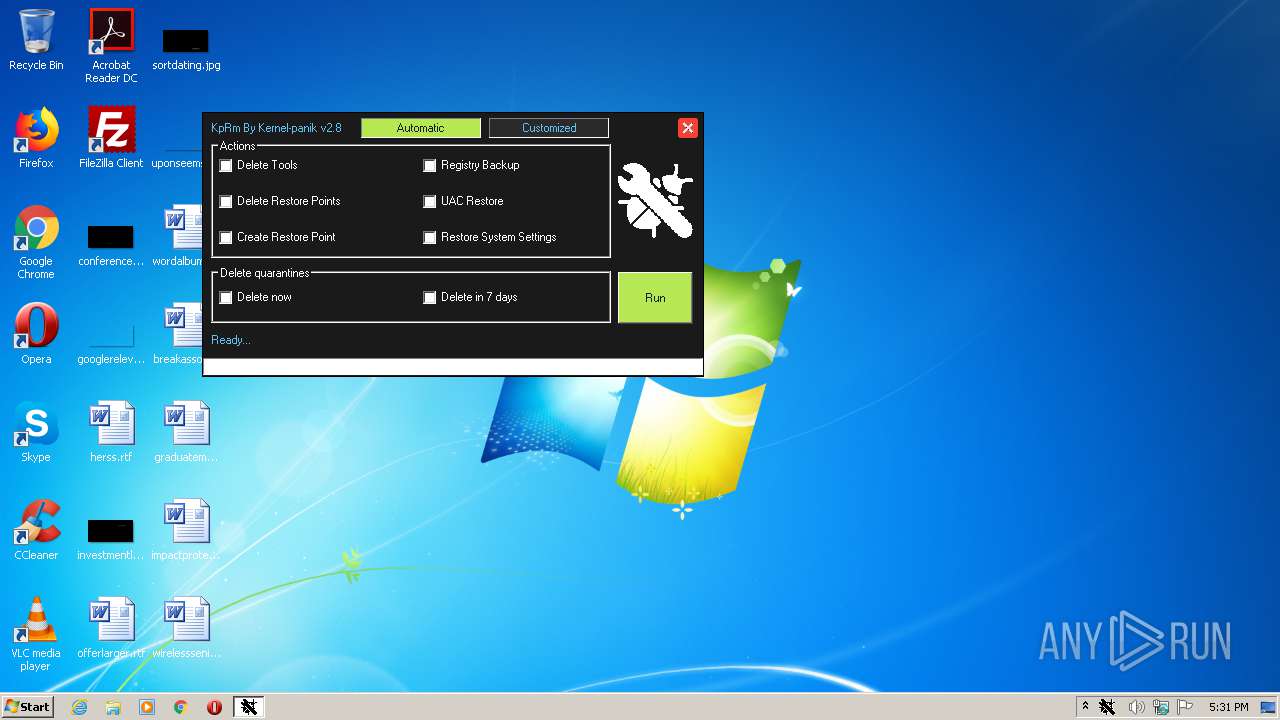Select the sortdating.jpg desktop file
Image resolution: width=1280 pixels, height=720 pixels.
186,48
